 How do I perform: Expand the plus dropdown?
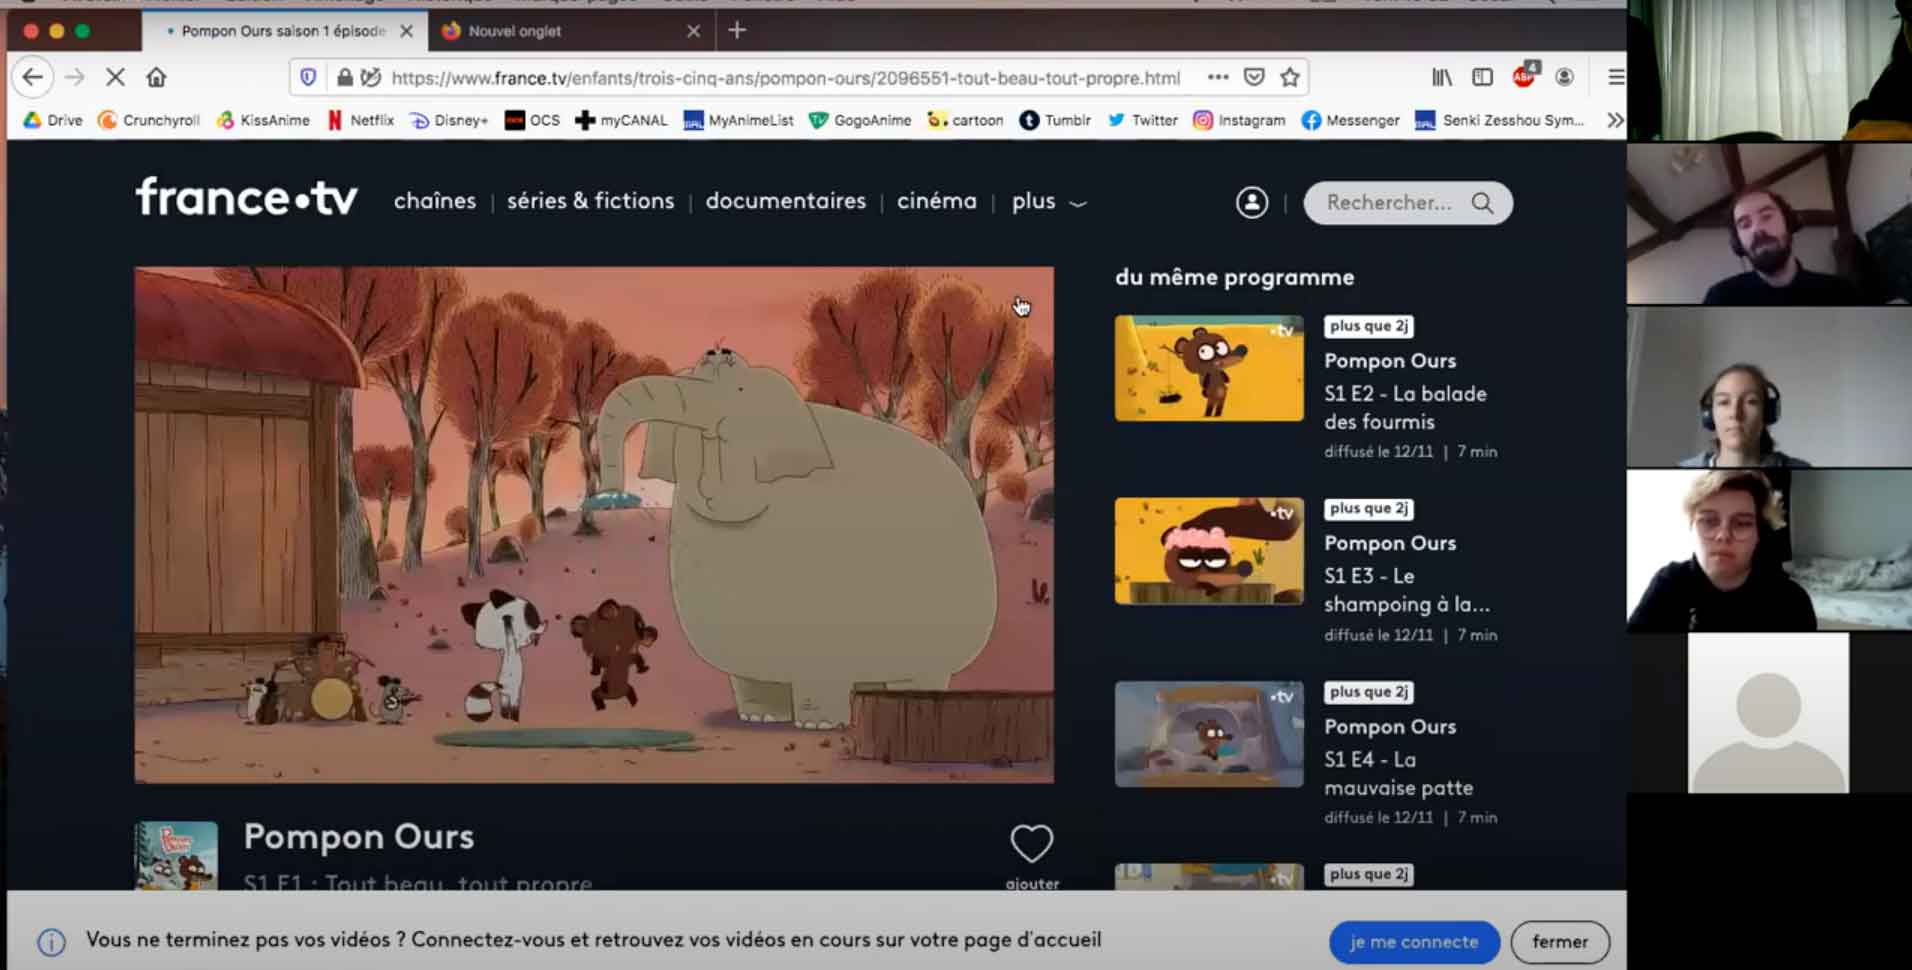[x=1048, y=201]
